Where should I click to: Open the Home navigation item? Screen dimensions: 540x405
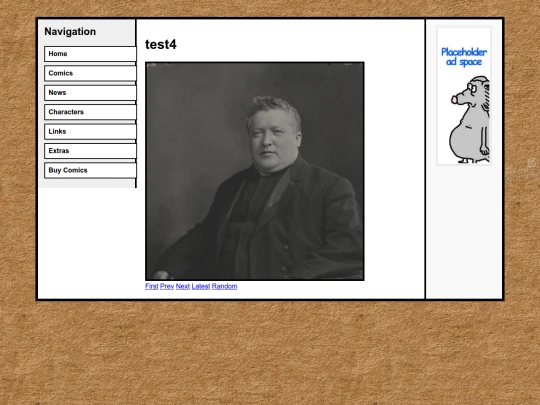coord(90,54)
